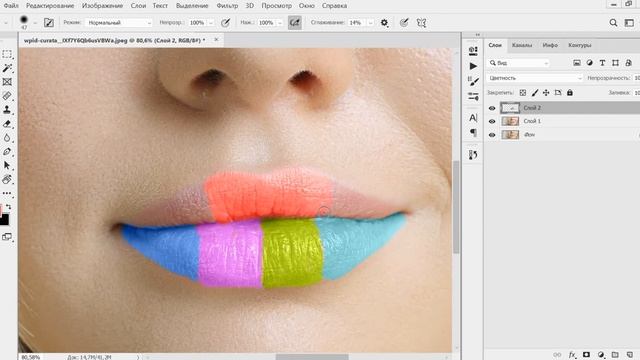
Task: Select the Hand rotate view tool
Action: pos(7,179)
